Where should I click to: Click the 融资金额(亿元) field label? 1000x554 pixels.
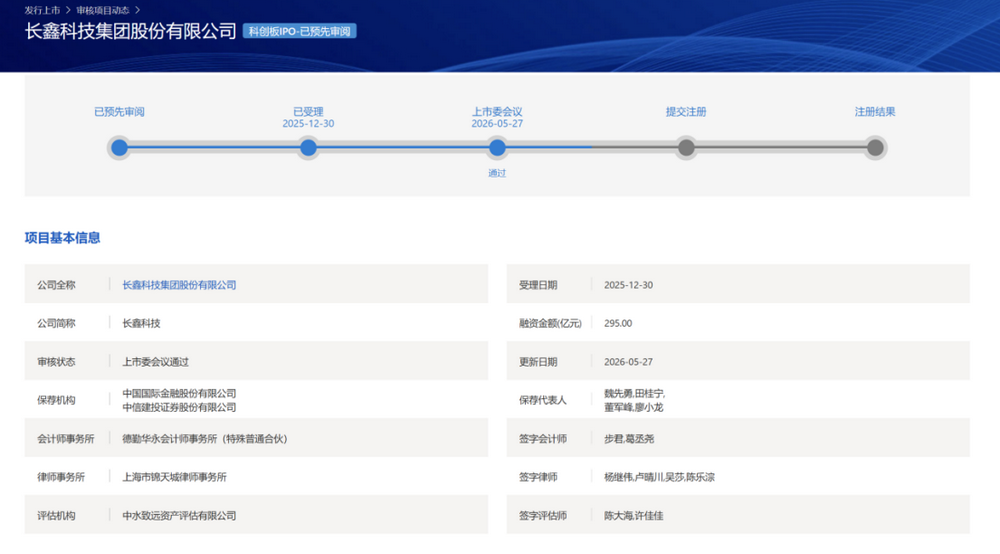[x=550, y=323]
